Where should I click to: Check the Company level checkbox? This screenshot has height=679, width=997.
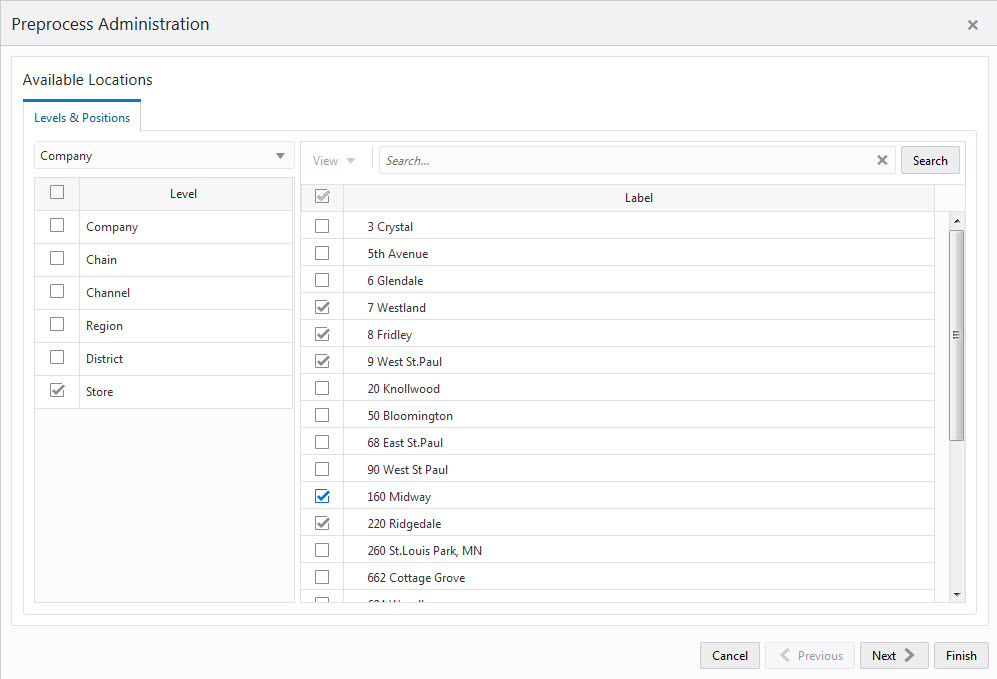(57, 225)
